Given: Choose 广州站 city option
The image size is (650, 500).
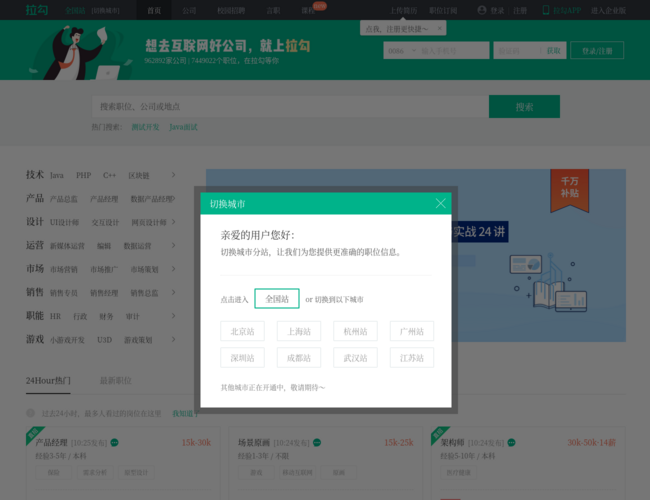Looking at the screenshot, I should (412, 331).
